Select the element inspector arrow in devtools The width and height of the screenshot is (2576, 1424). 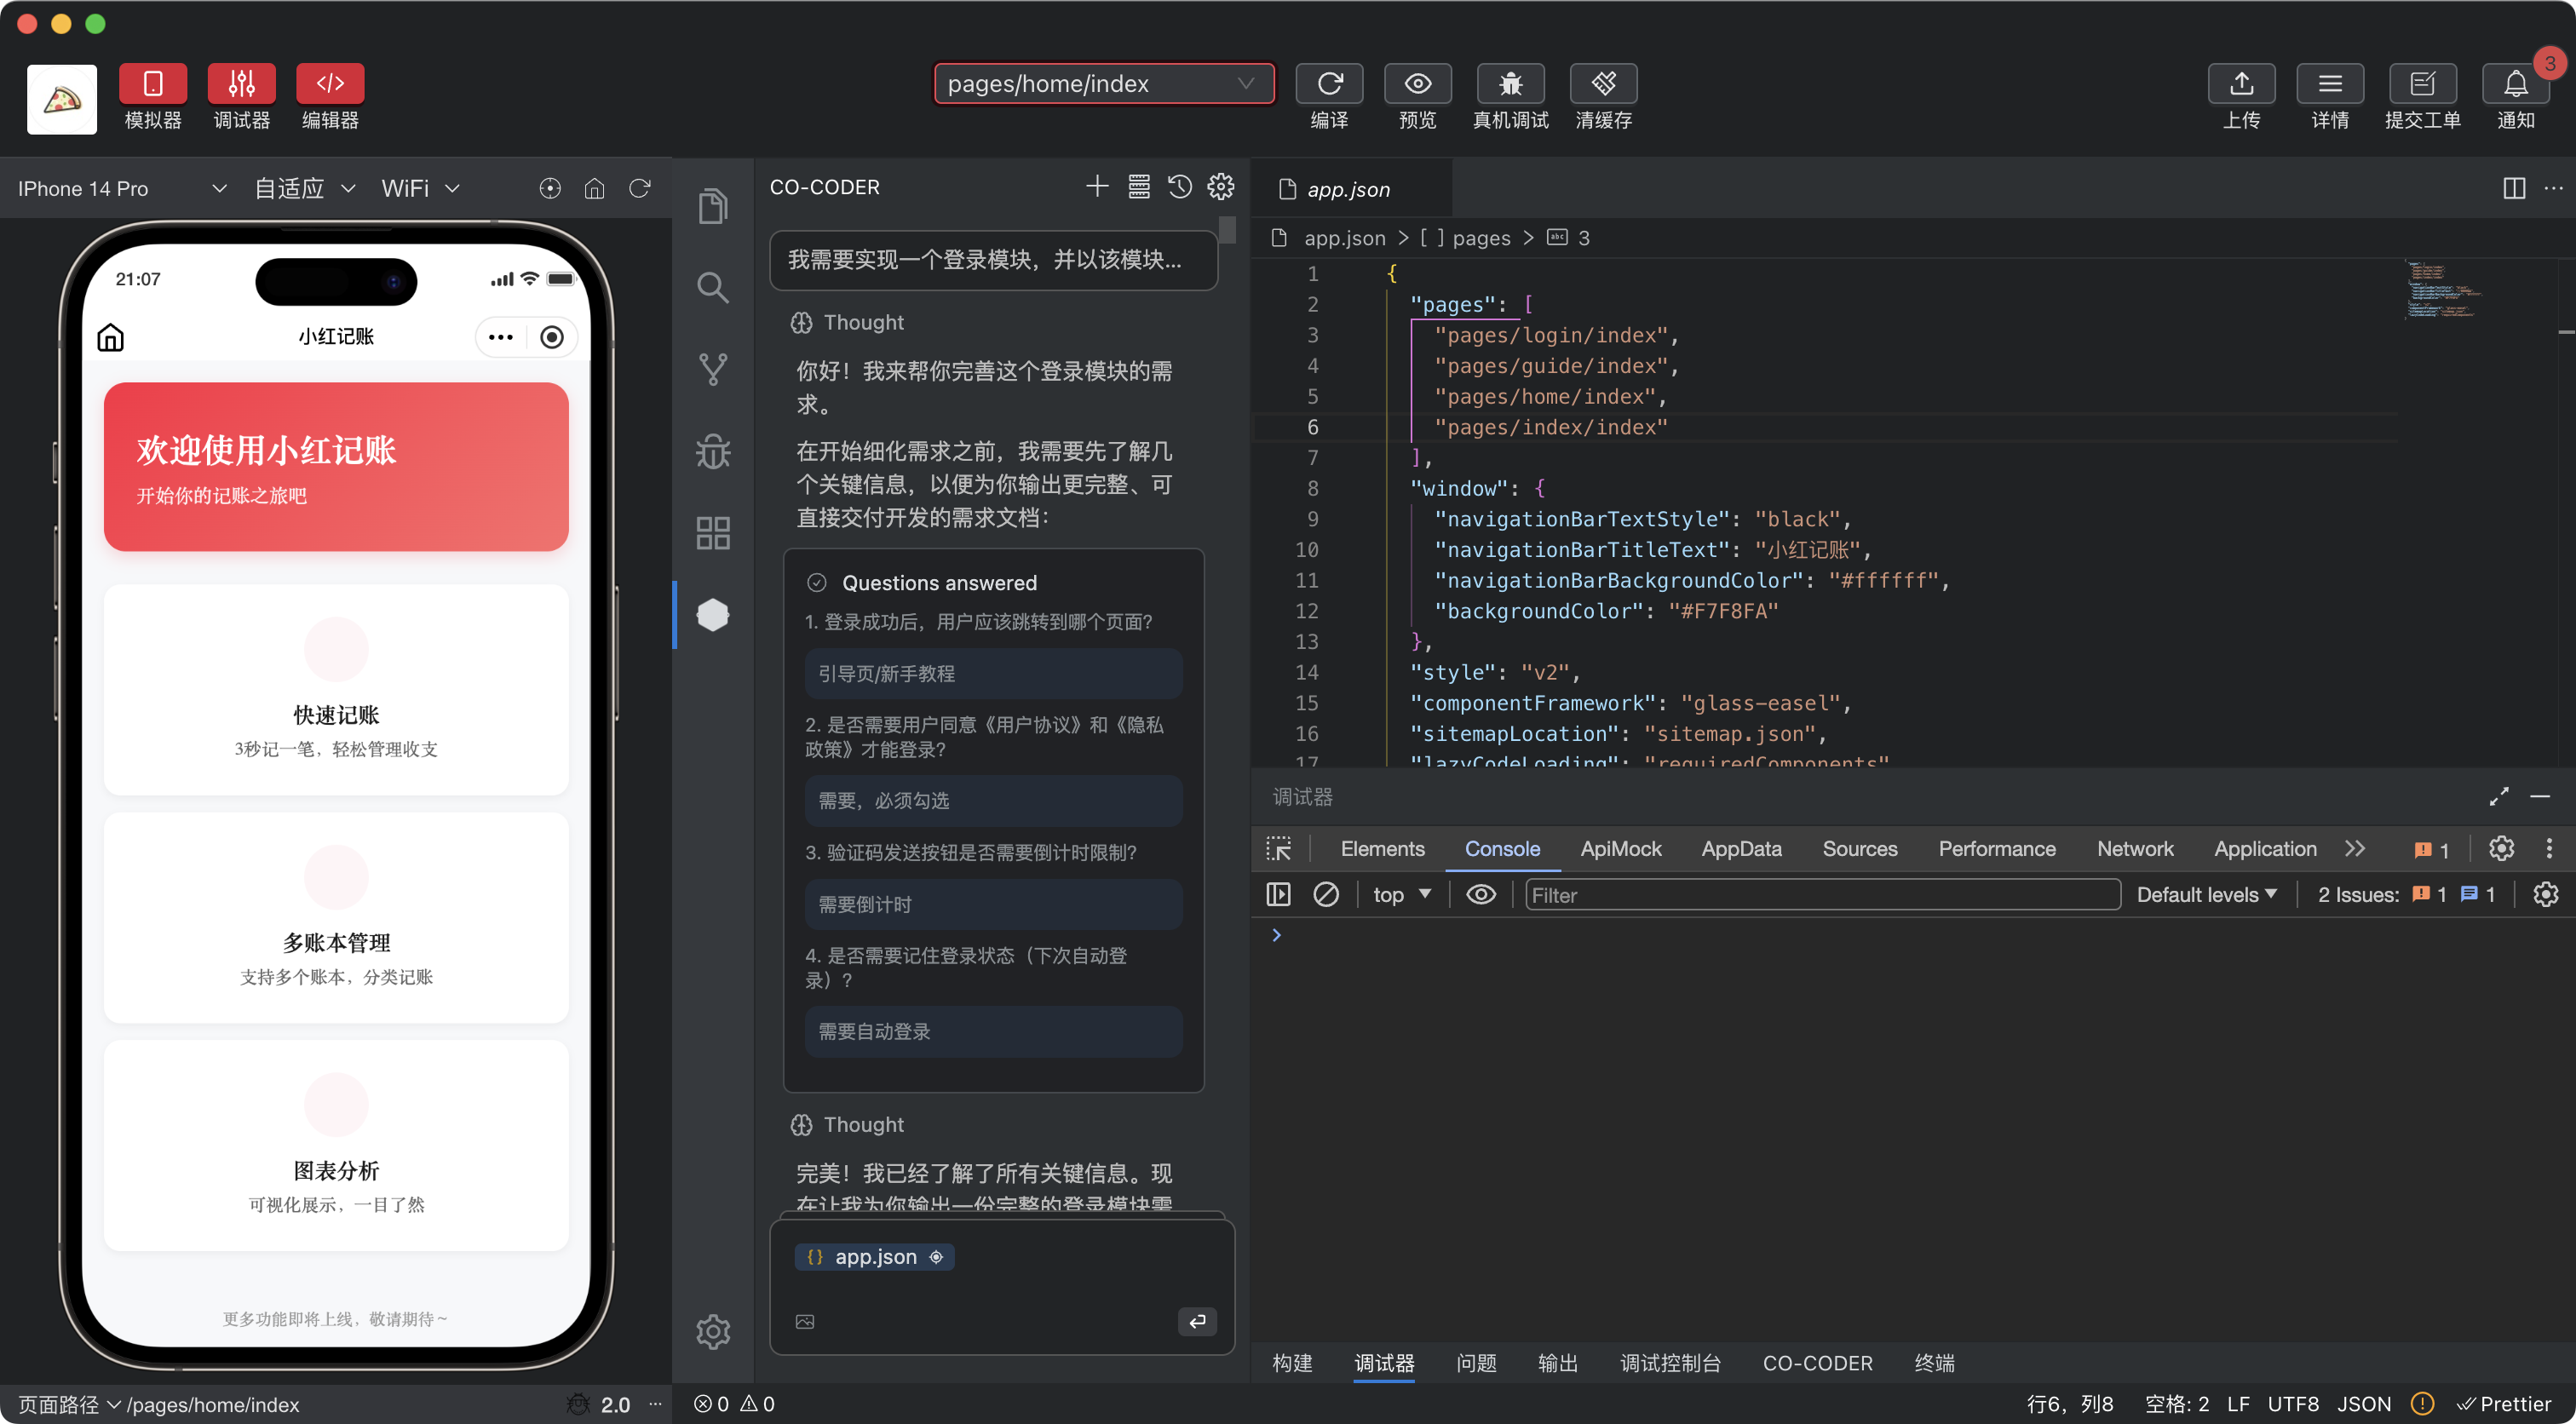pyautogui.click(x=1278, y=849)
